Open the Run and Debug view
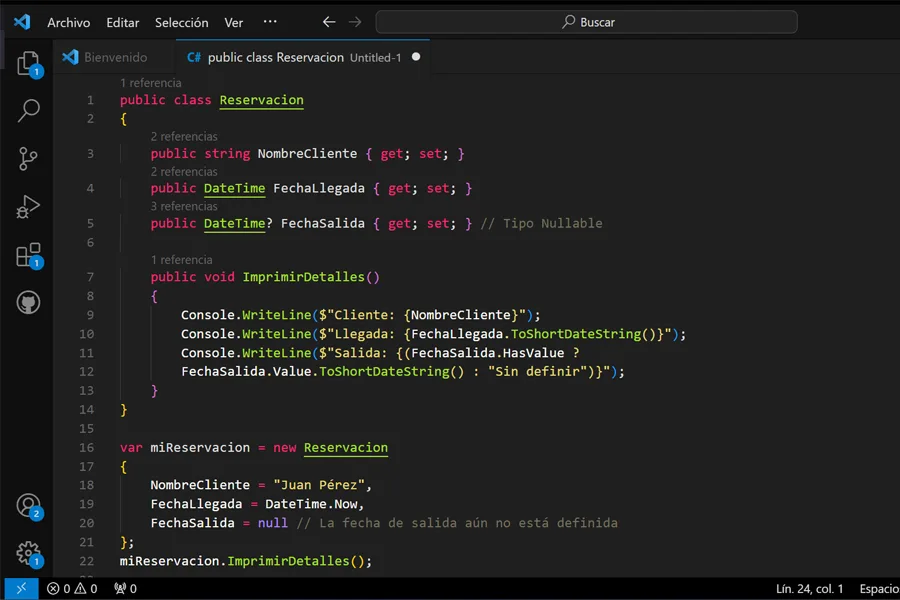Screen dimensions: 900x600 28,207
